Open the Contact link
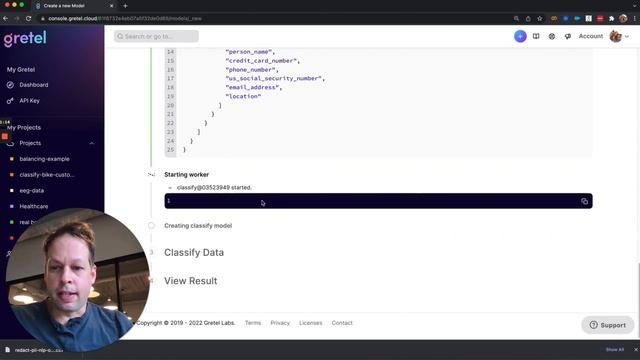Screen dimensions: 640x360 342,323
